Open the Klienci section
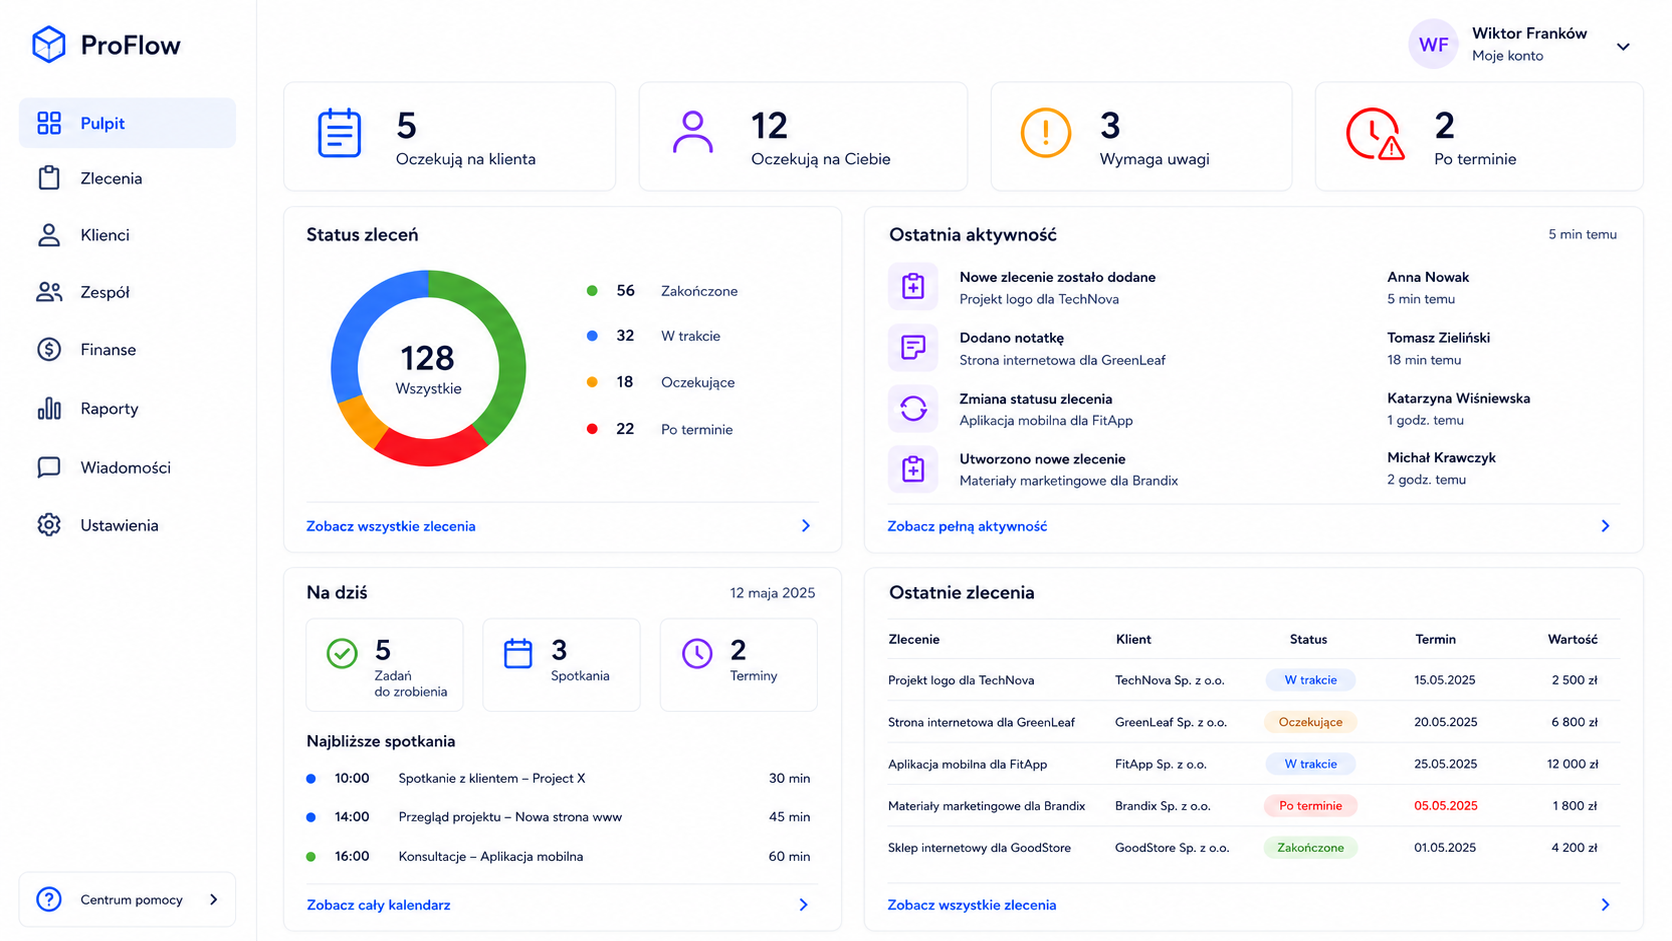Image resolution: width=1672 pixels, height=941 pixels. [x=127, y=235]
